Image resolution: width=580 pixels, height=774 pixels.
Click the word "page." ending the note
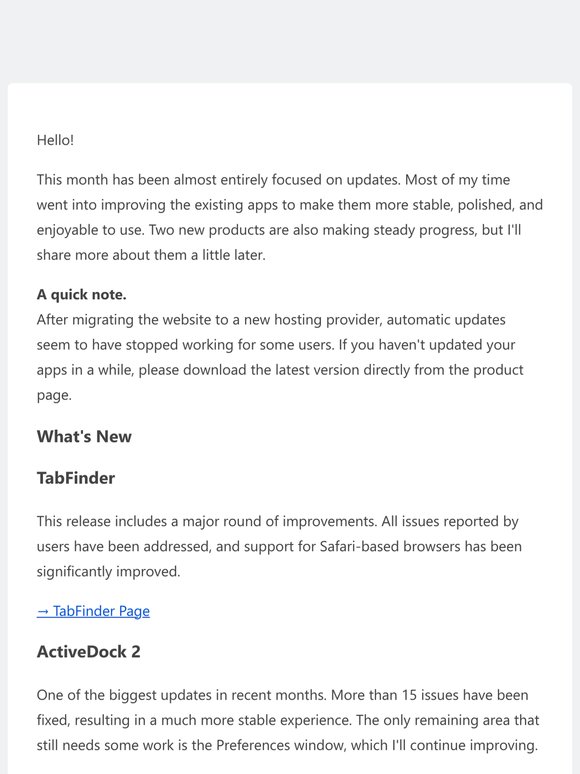coord(54,395)
